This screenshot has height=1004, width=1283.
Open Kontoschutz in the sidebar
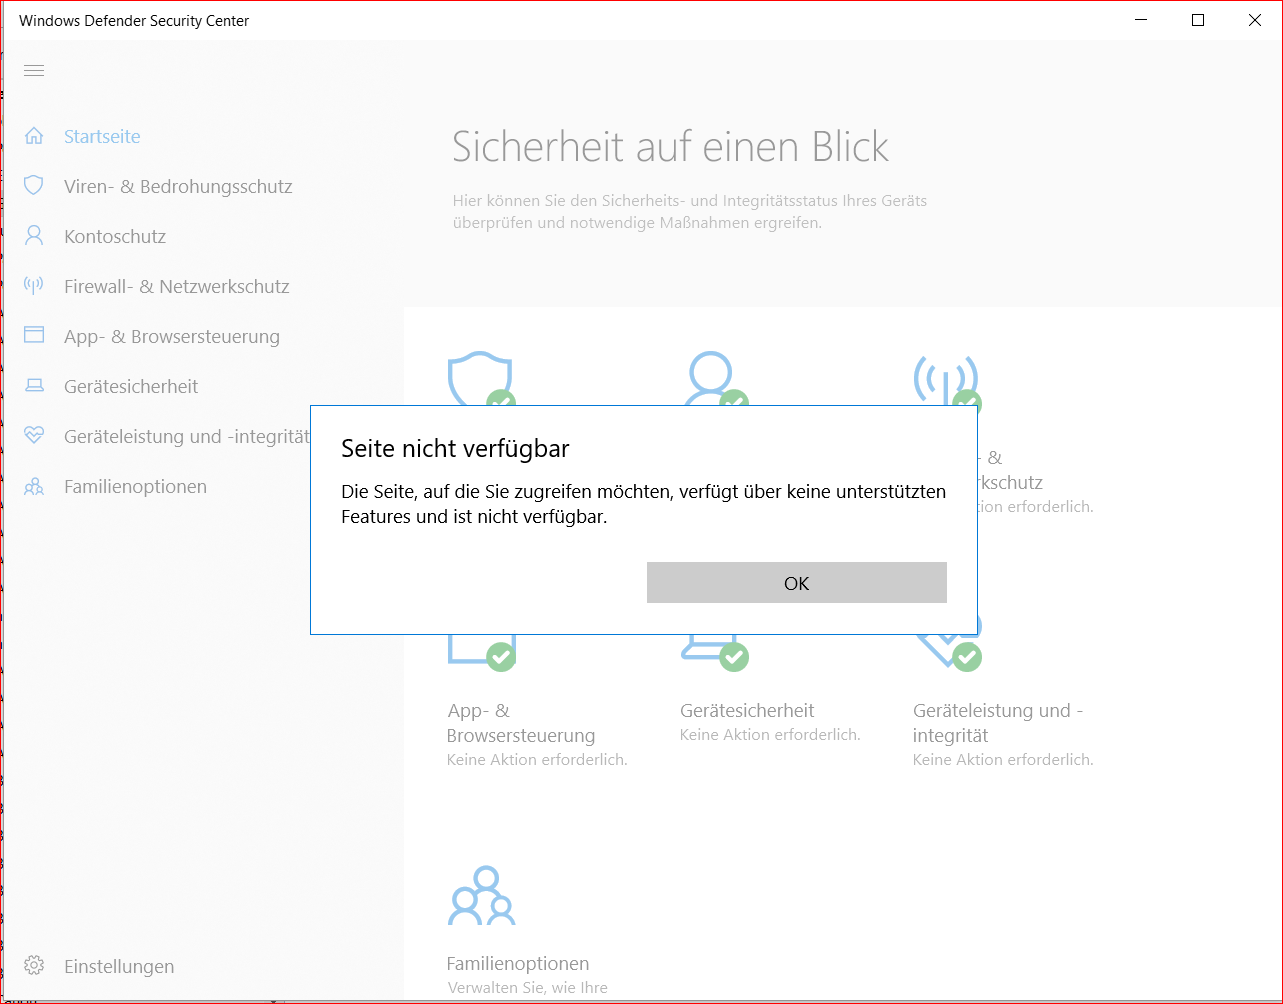point(115,236)
